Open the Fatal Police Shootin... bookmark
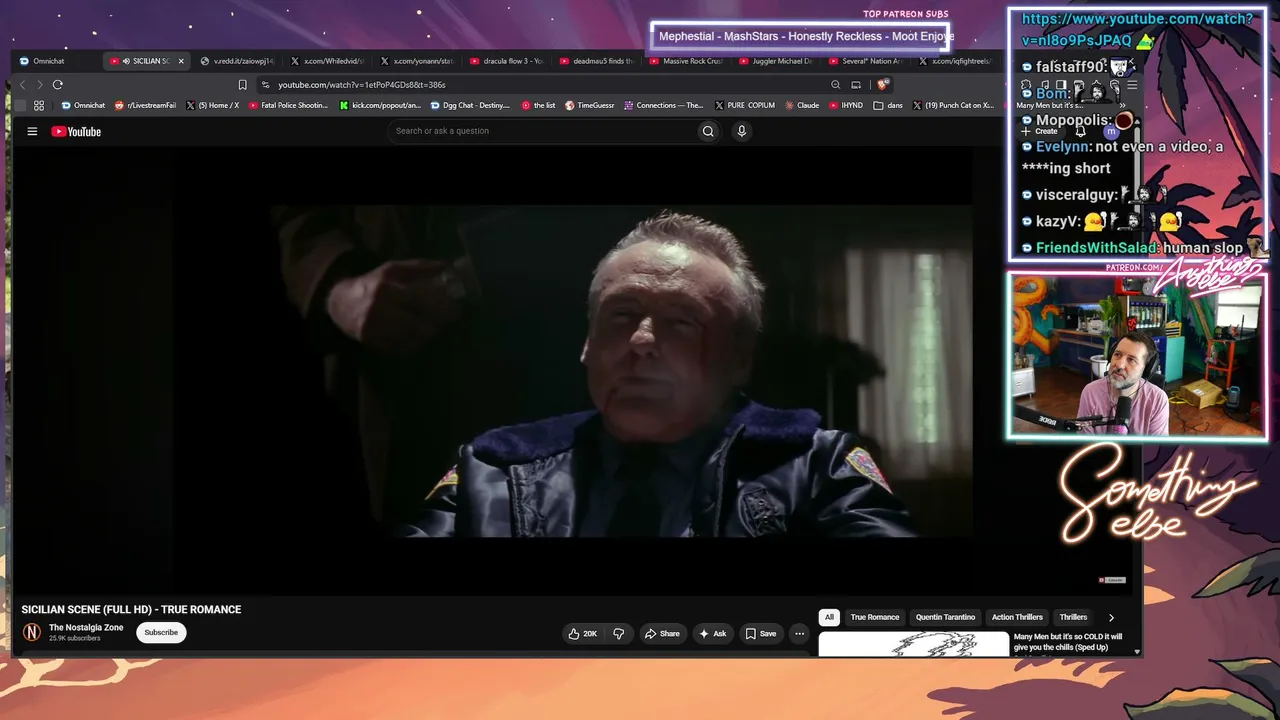This screenshot has height=720, width=1280. coord(288,105)
